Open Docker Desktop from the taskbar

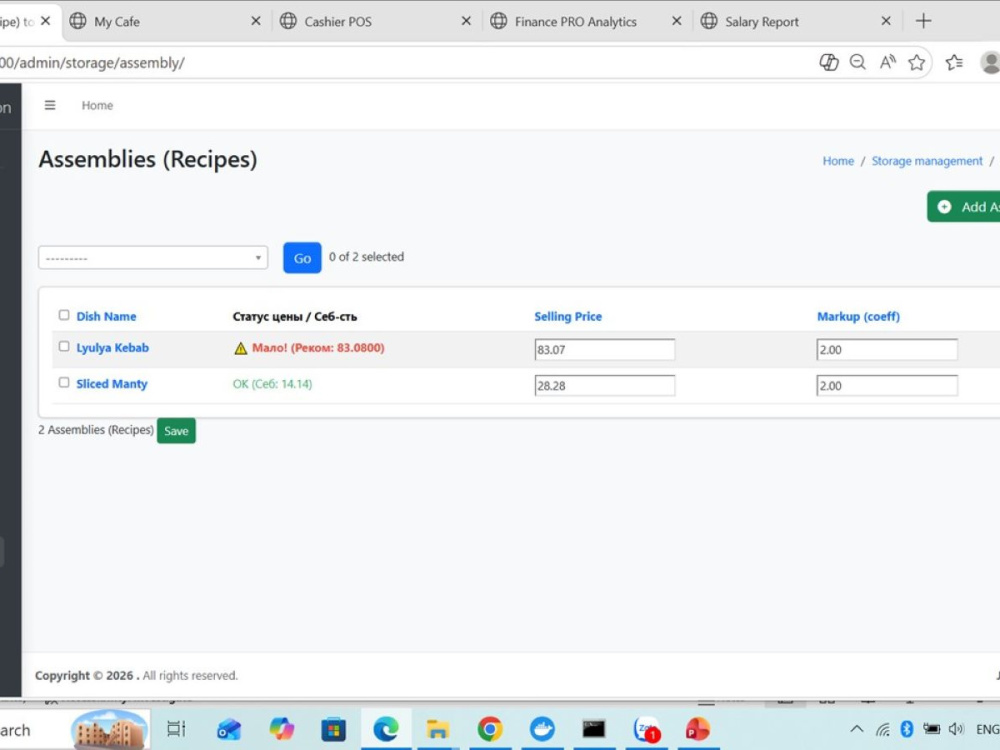(542, 728)
